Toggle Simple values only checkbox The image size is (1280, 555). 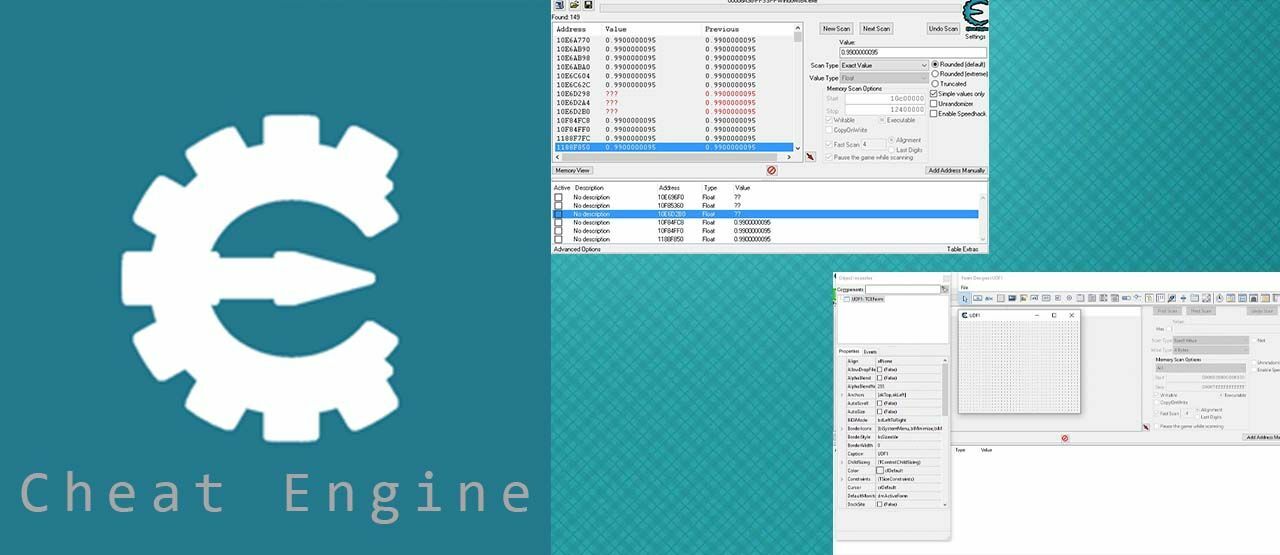click(x=934, y=93)
